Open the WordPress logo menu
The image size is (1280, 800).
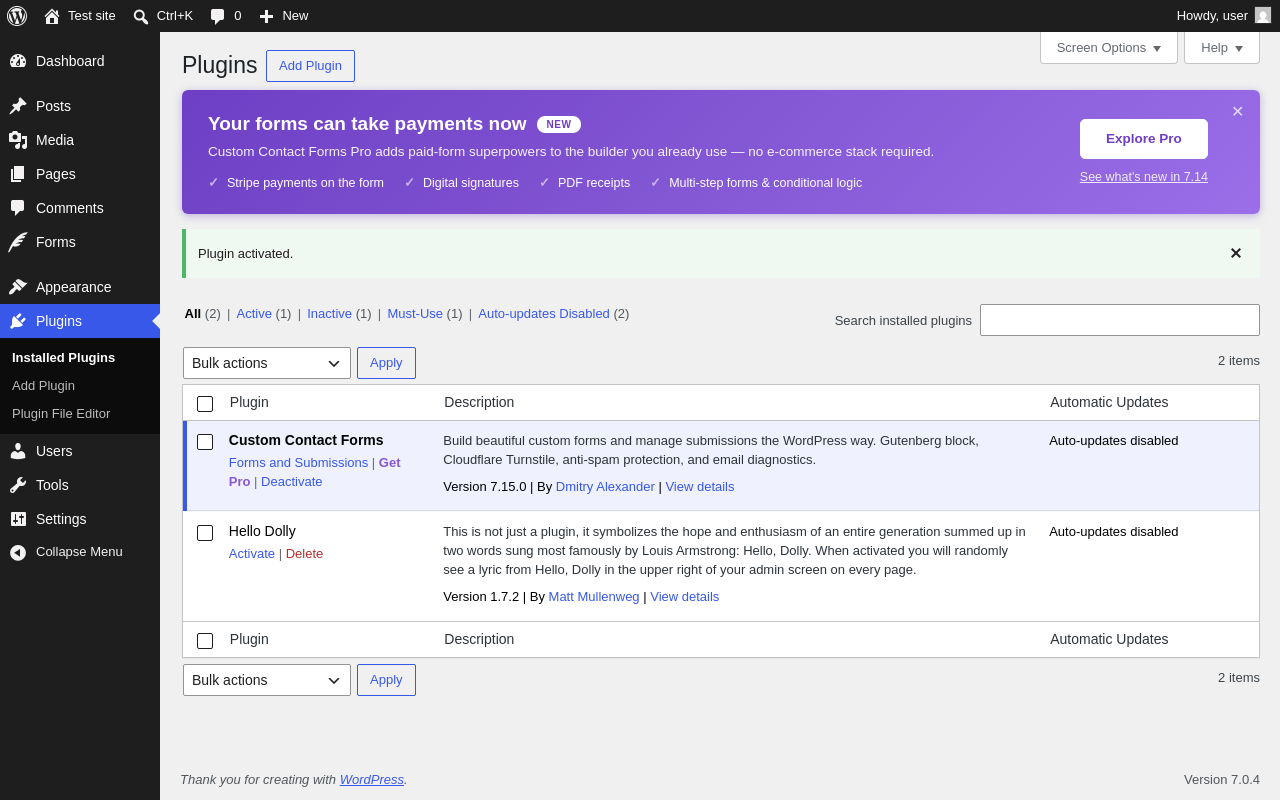tap(17, 16)
